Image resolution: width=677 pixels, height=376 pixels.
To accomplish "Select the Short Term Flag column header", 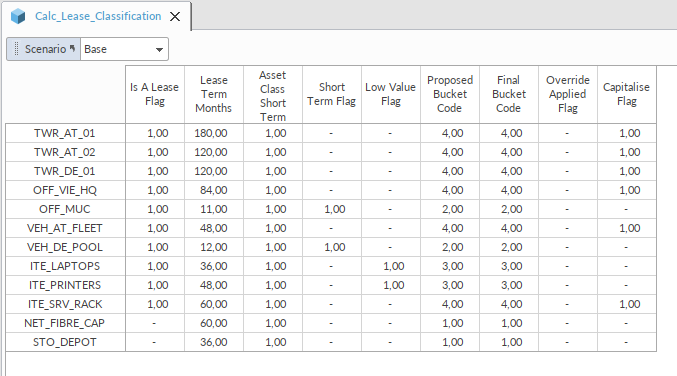I will (332, 94).
